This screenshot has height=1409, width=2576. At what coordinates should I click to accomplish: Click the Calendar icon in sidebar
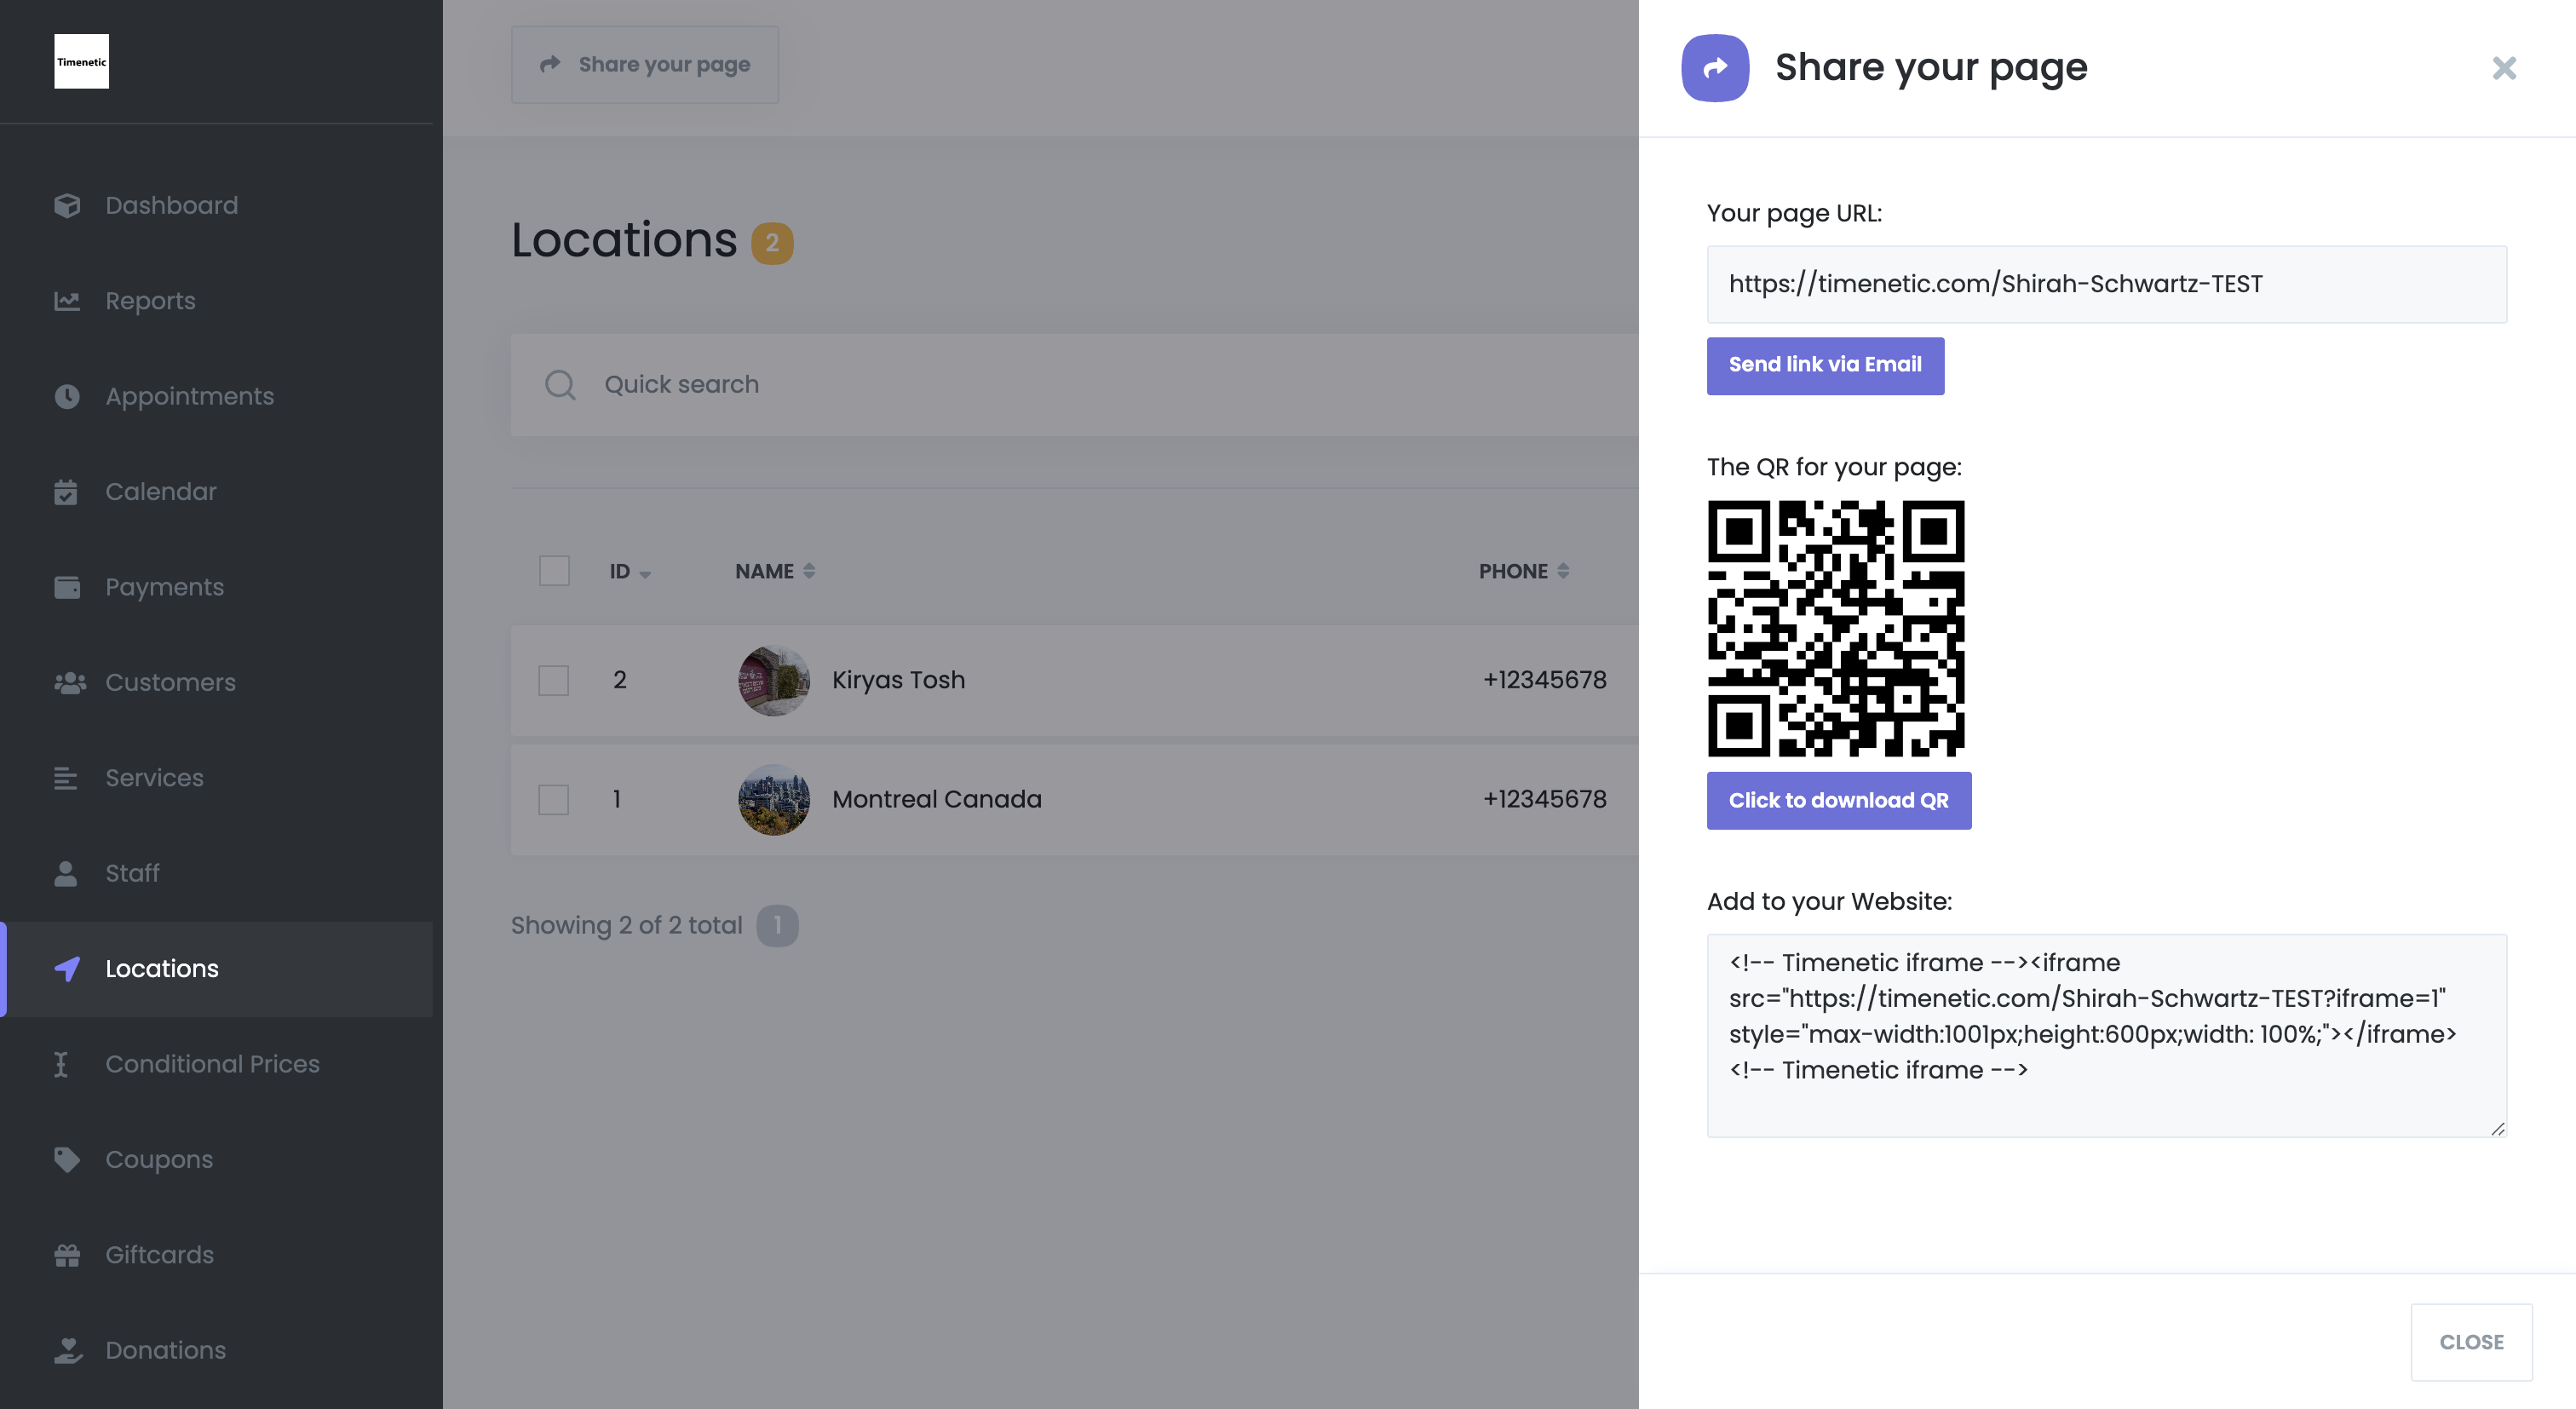tap(66, 492)
